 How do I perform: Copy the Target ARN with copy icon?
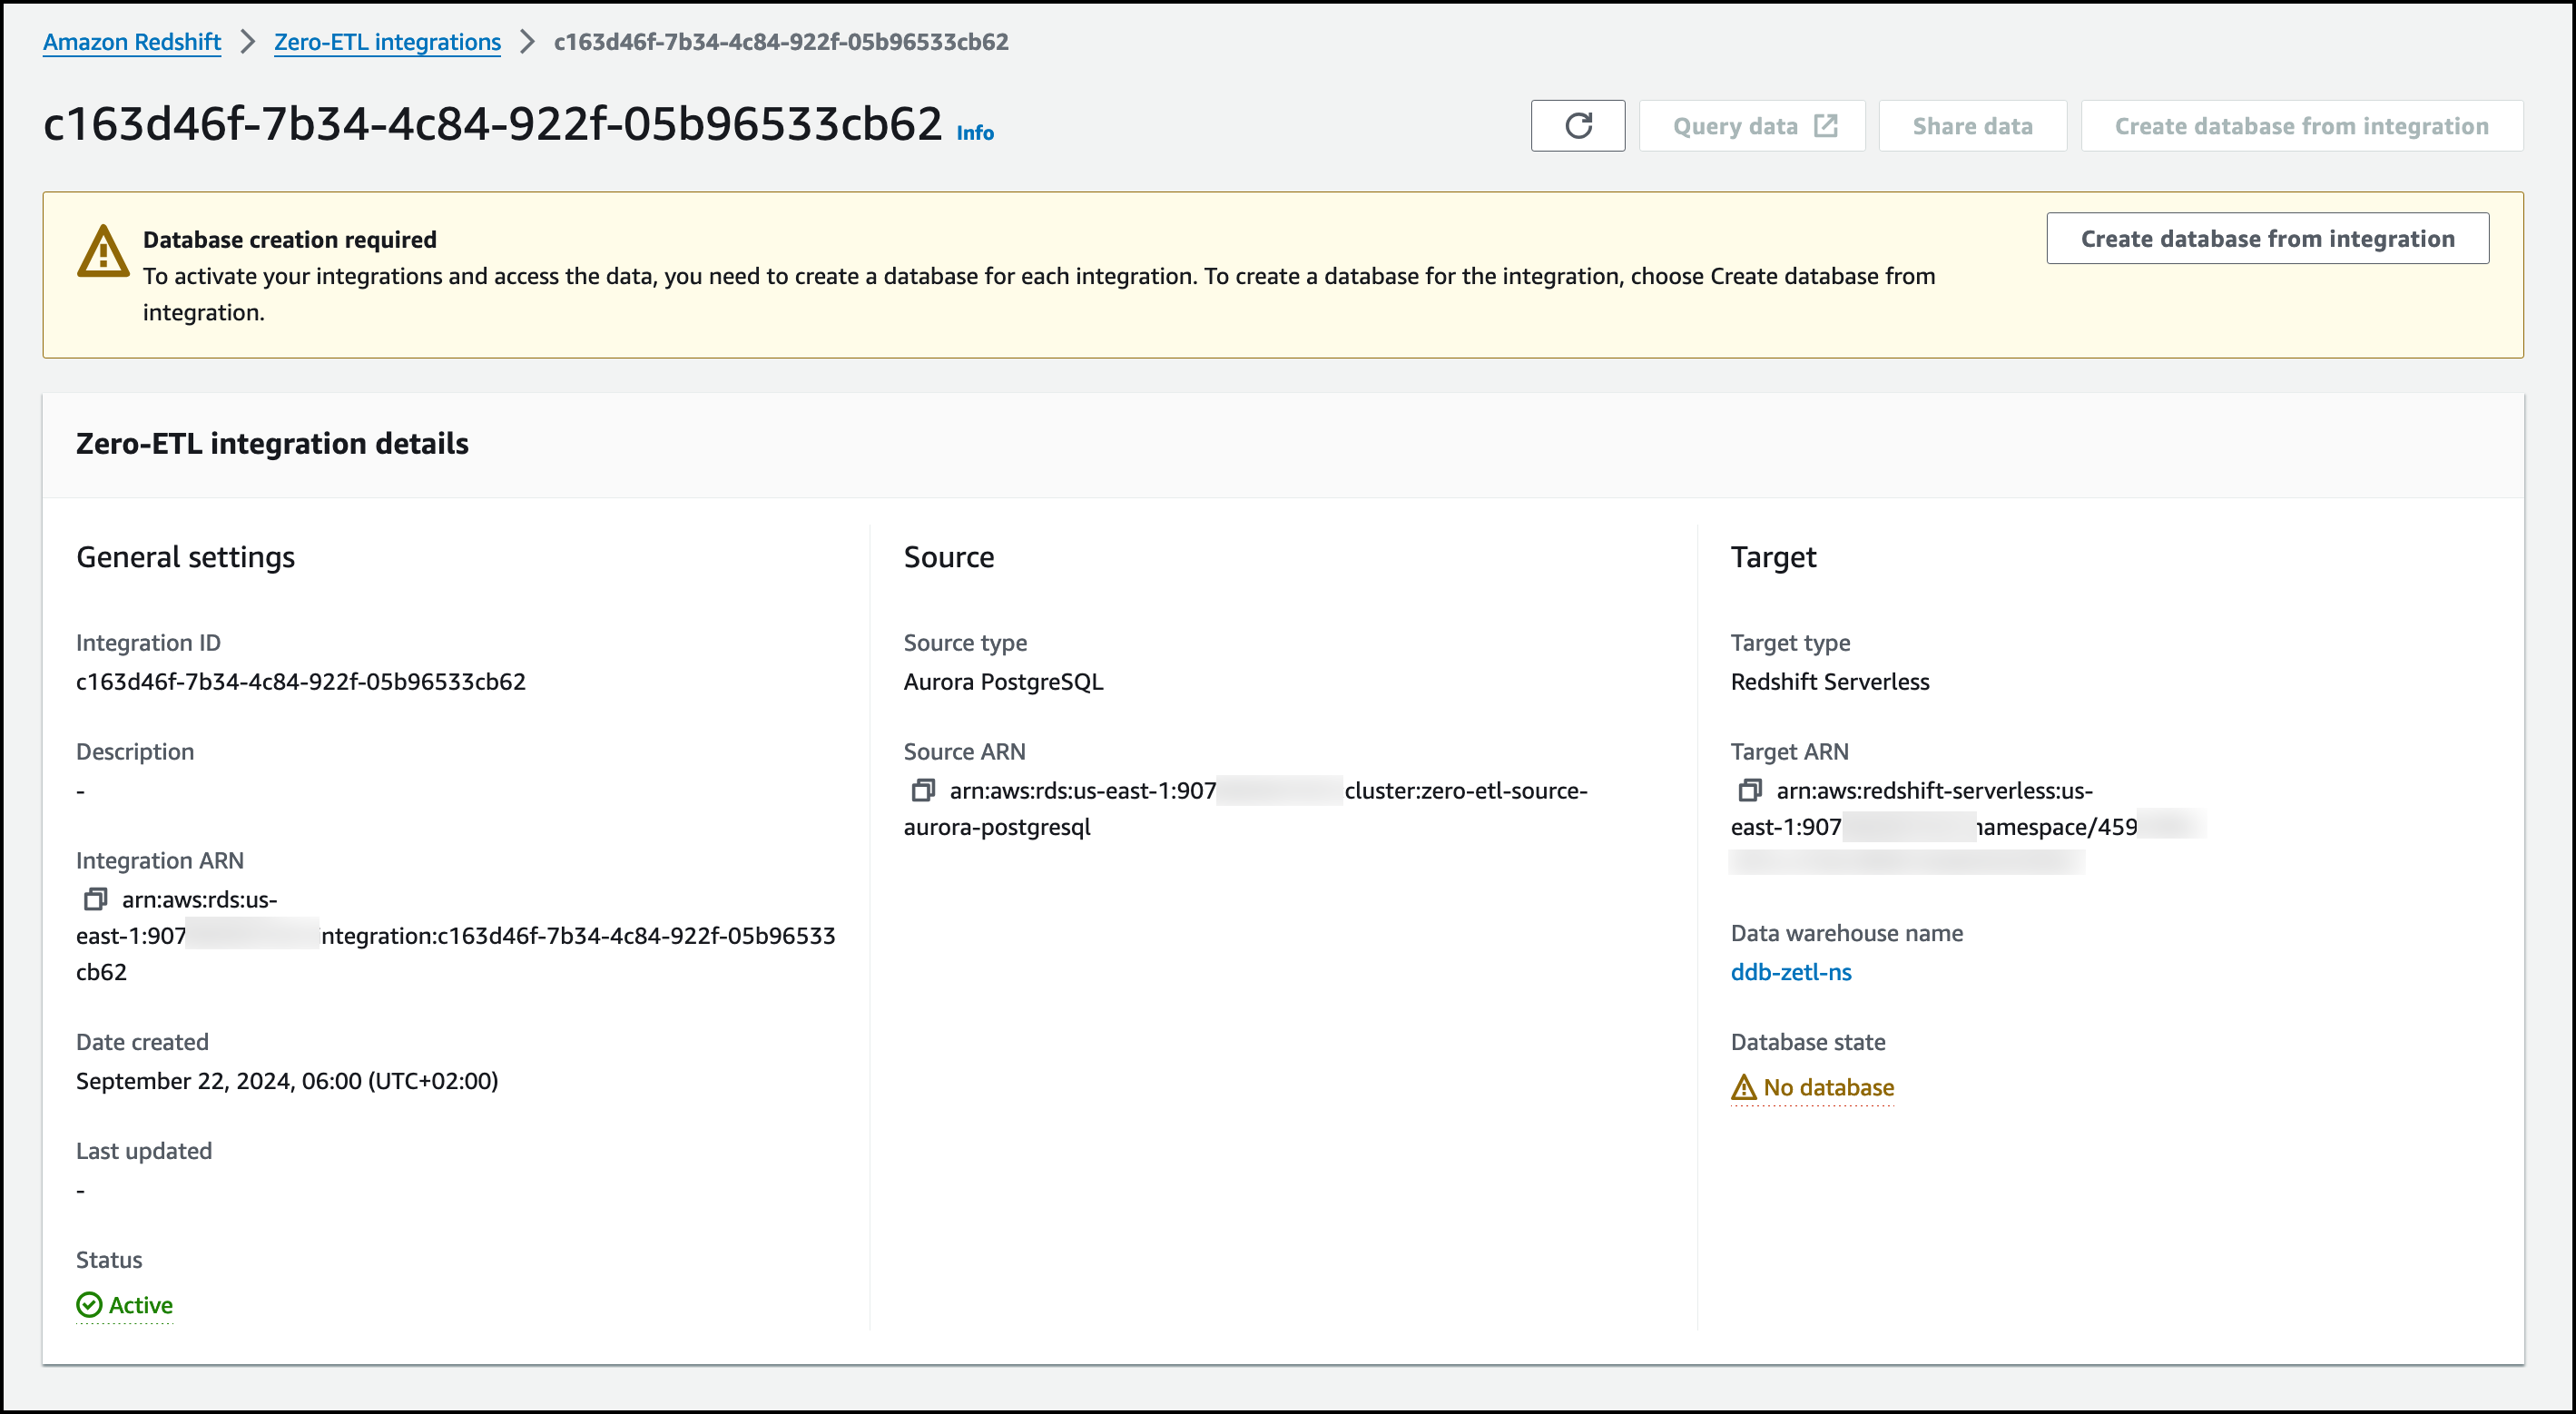1749,790
